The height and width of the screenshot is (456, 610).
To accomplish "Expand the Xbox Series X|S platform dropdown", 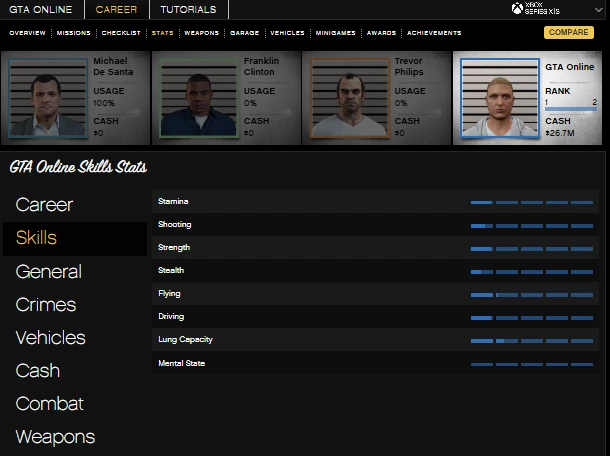I will coord(598,10).
